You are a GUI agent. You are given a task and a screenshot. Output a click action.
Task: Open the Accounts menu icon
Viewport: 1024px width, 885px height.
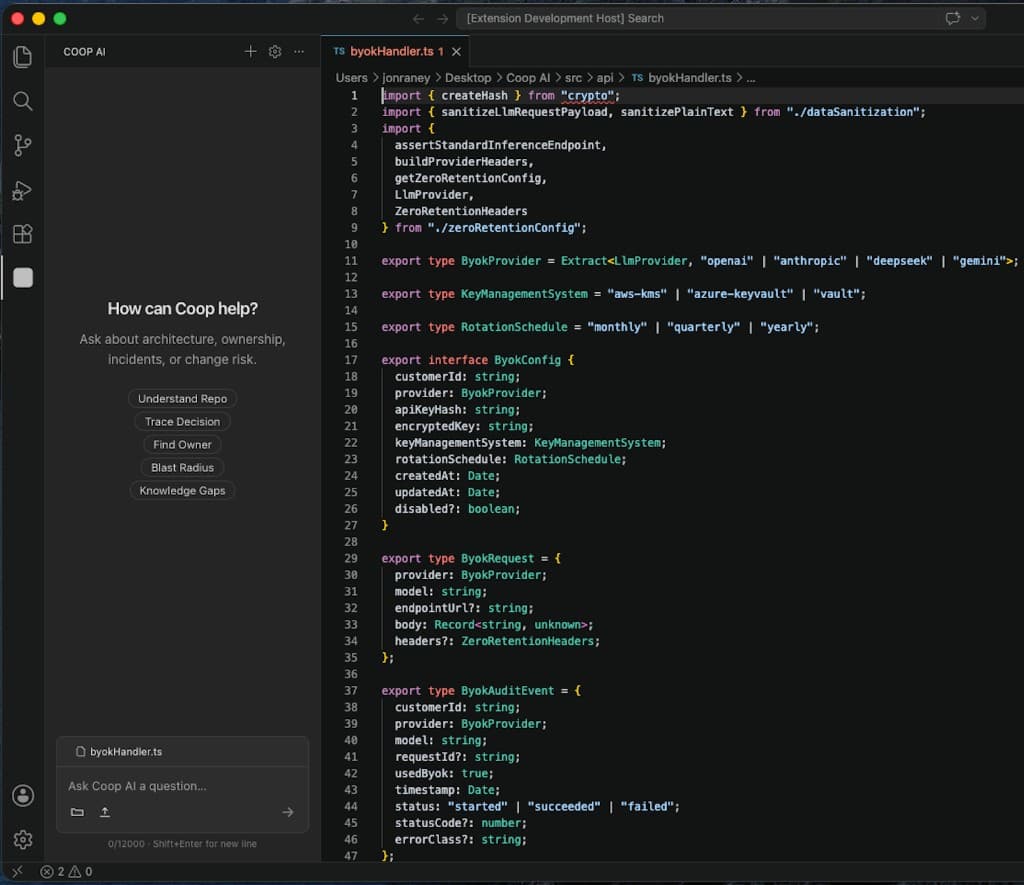point(23,796)
